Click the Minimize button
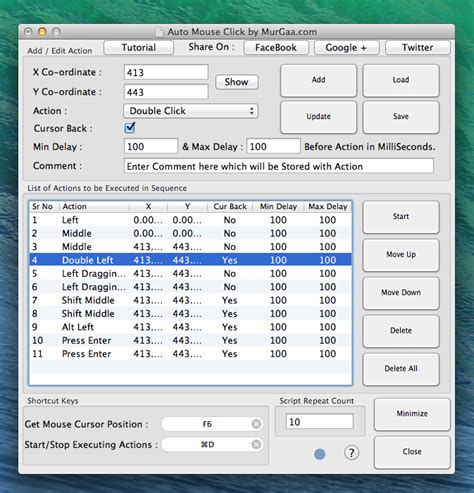Screen dimensions: 474x493 (412, 414)
